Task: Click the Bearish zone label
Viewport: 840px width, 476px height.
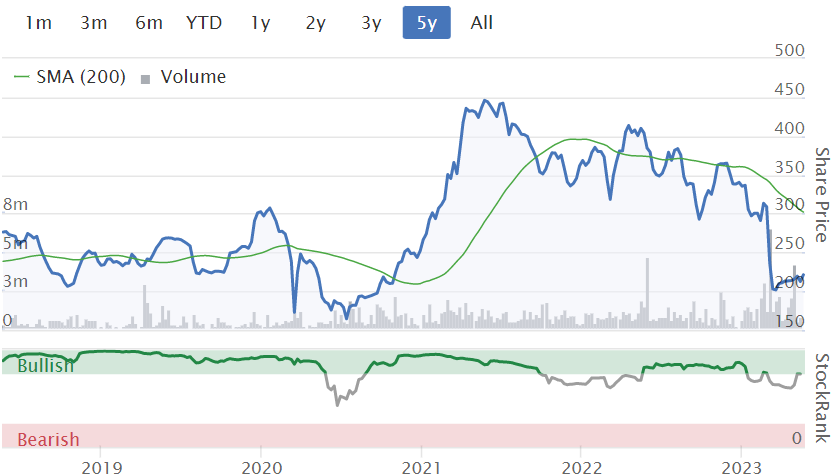Action: (48, 440)
